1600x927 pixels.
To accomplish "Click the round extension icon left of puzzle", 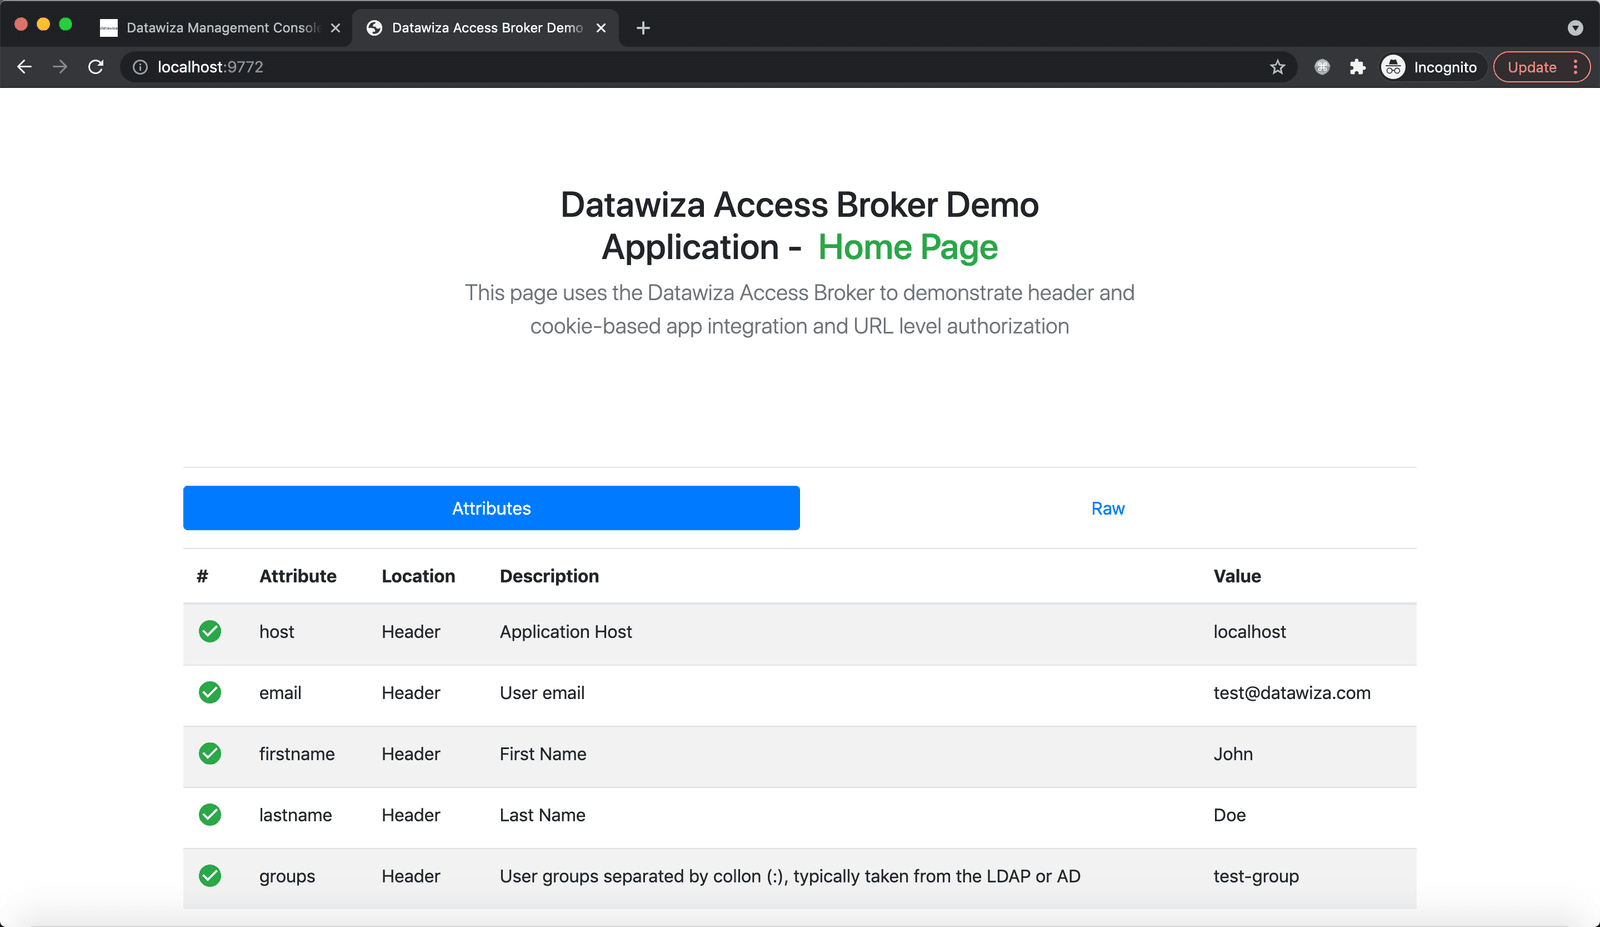I will [1322, 67].
